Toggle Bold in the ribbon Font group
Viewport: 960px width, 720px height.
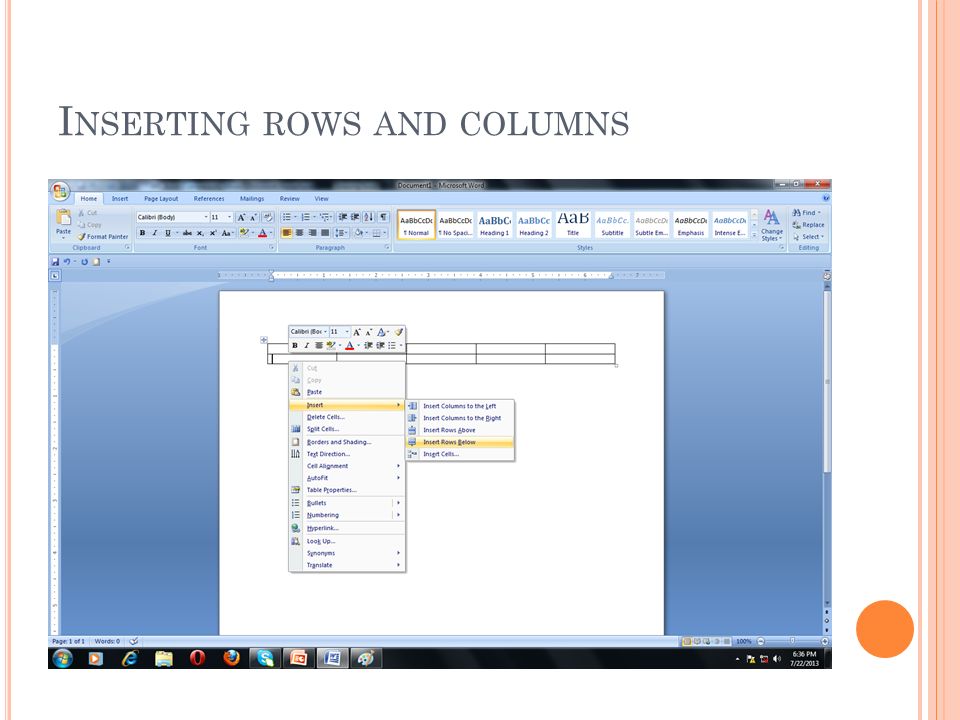(x=142, y=233)
